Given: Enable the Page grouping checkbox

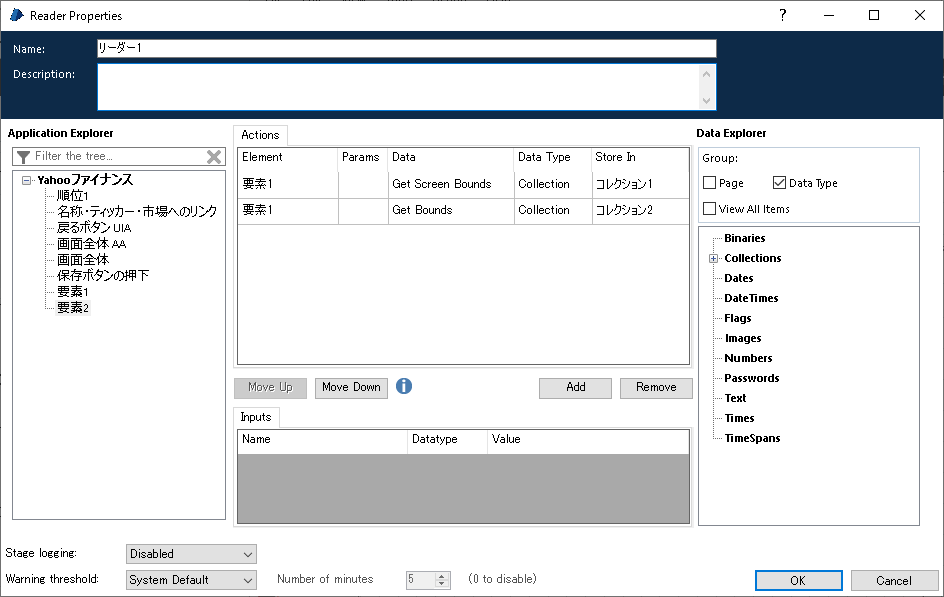Looking at the screenshot, I should point(710,183).
